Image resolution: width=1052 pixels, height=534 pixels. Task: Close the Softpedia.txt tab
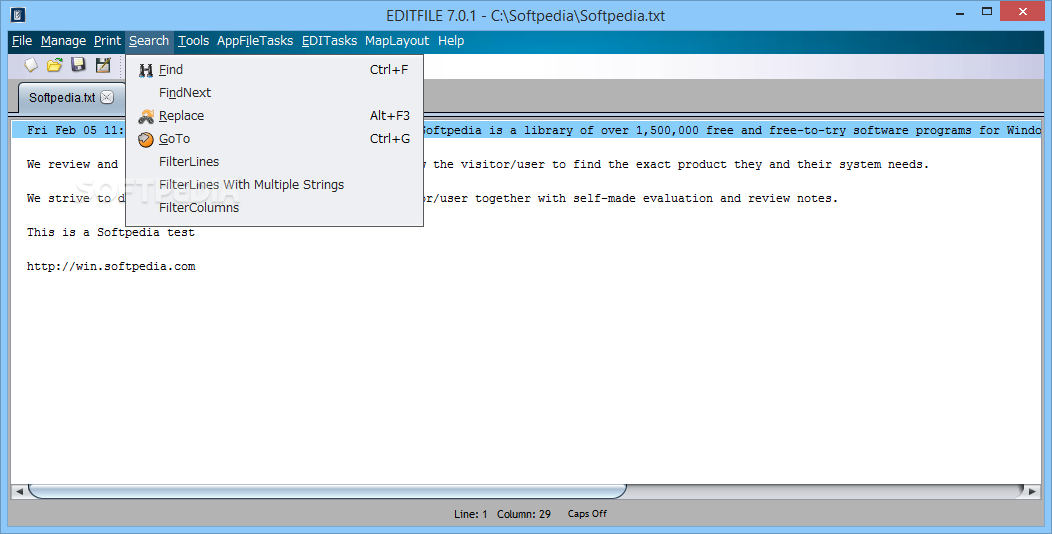(107, 97)
